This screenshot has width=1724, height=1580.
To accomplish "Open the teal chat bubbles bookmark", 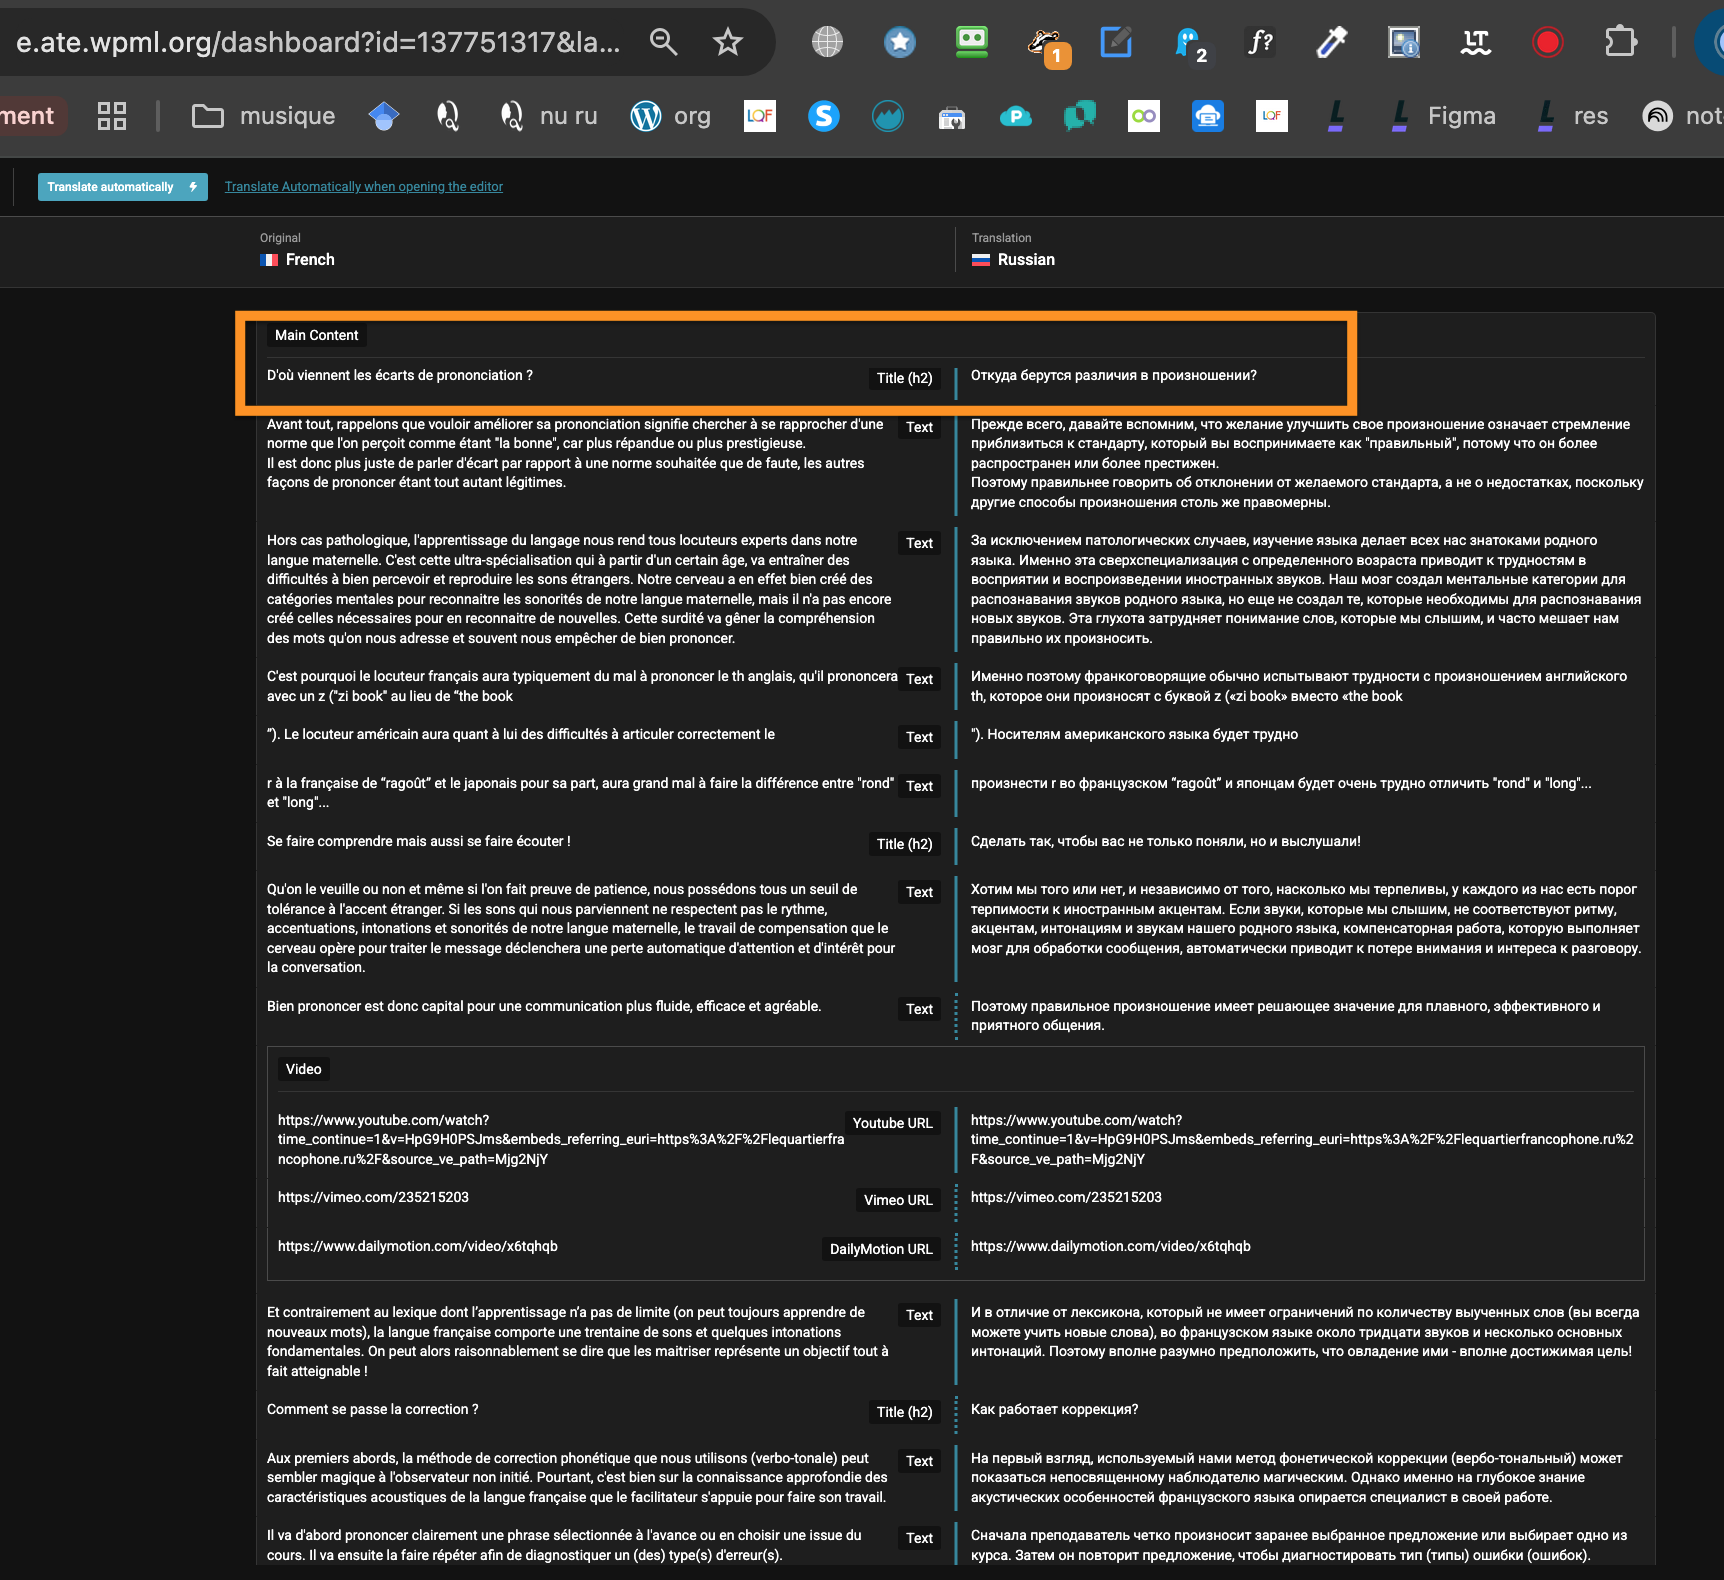I will click(x=1080, y=116).
